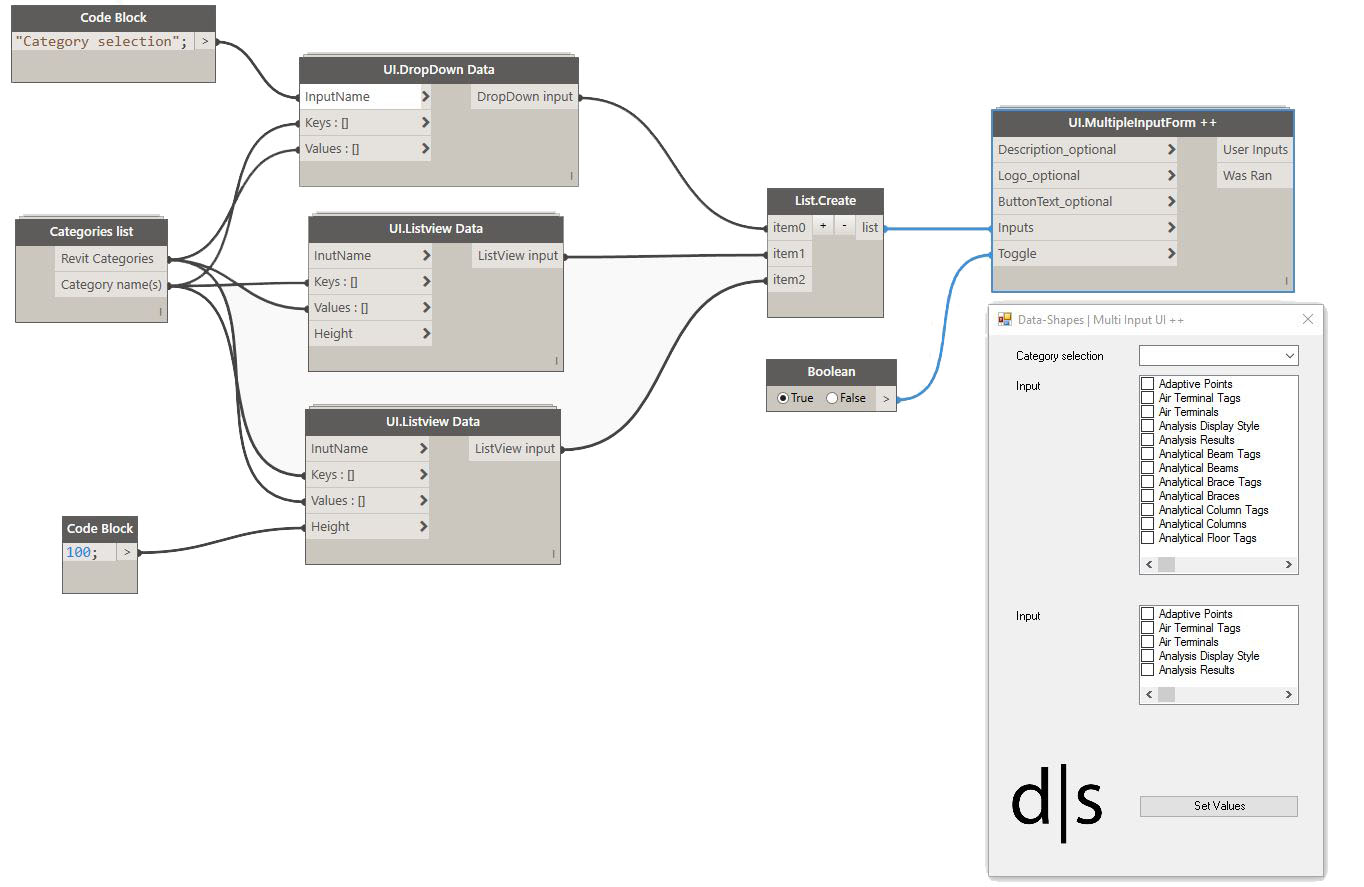Click the User Inputs output port

tap(1255, 150)
